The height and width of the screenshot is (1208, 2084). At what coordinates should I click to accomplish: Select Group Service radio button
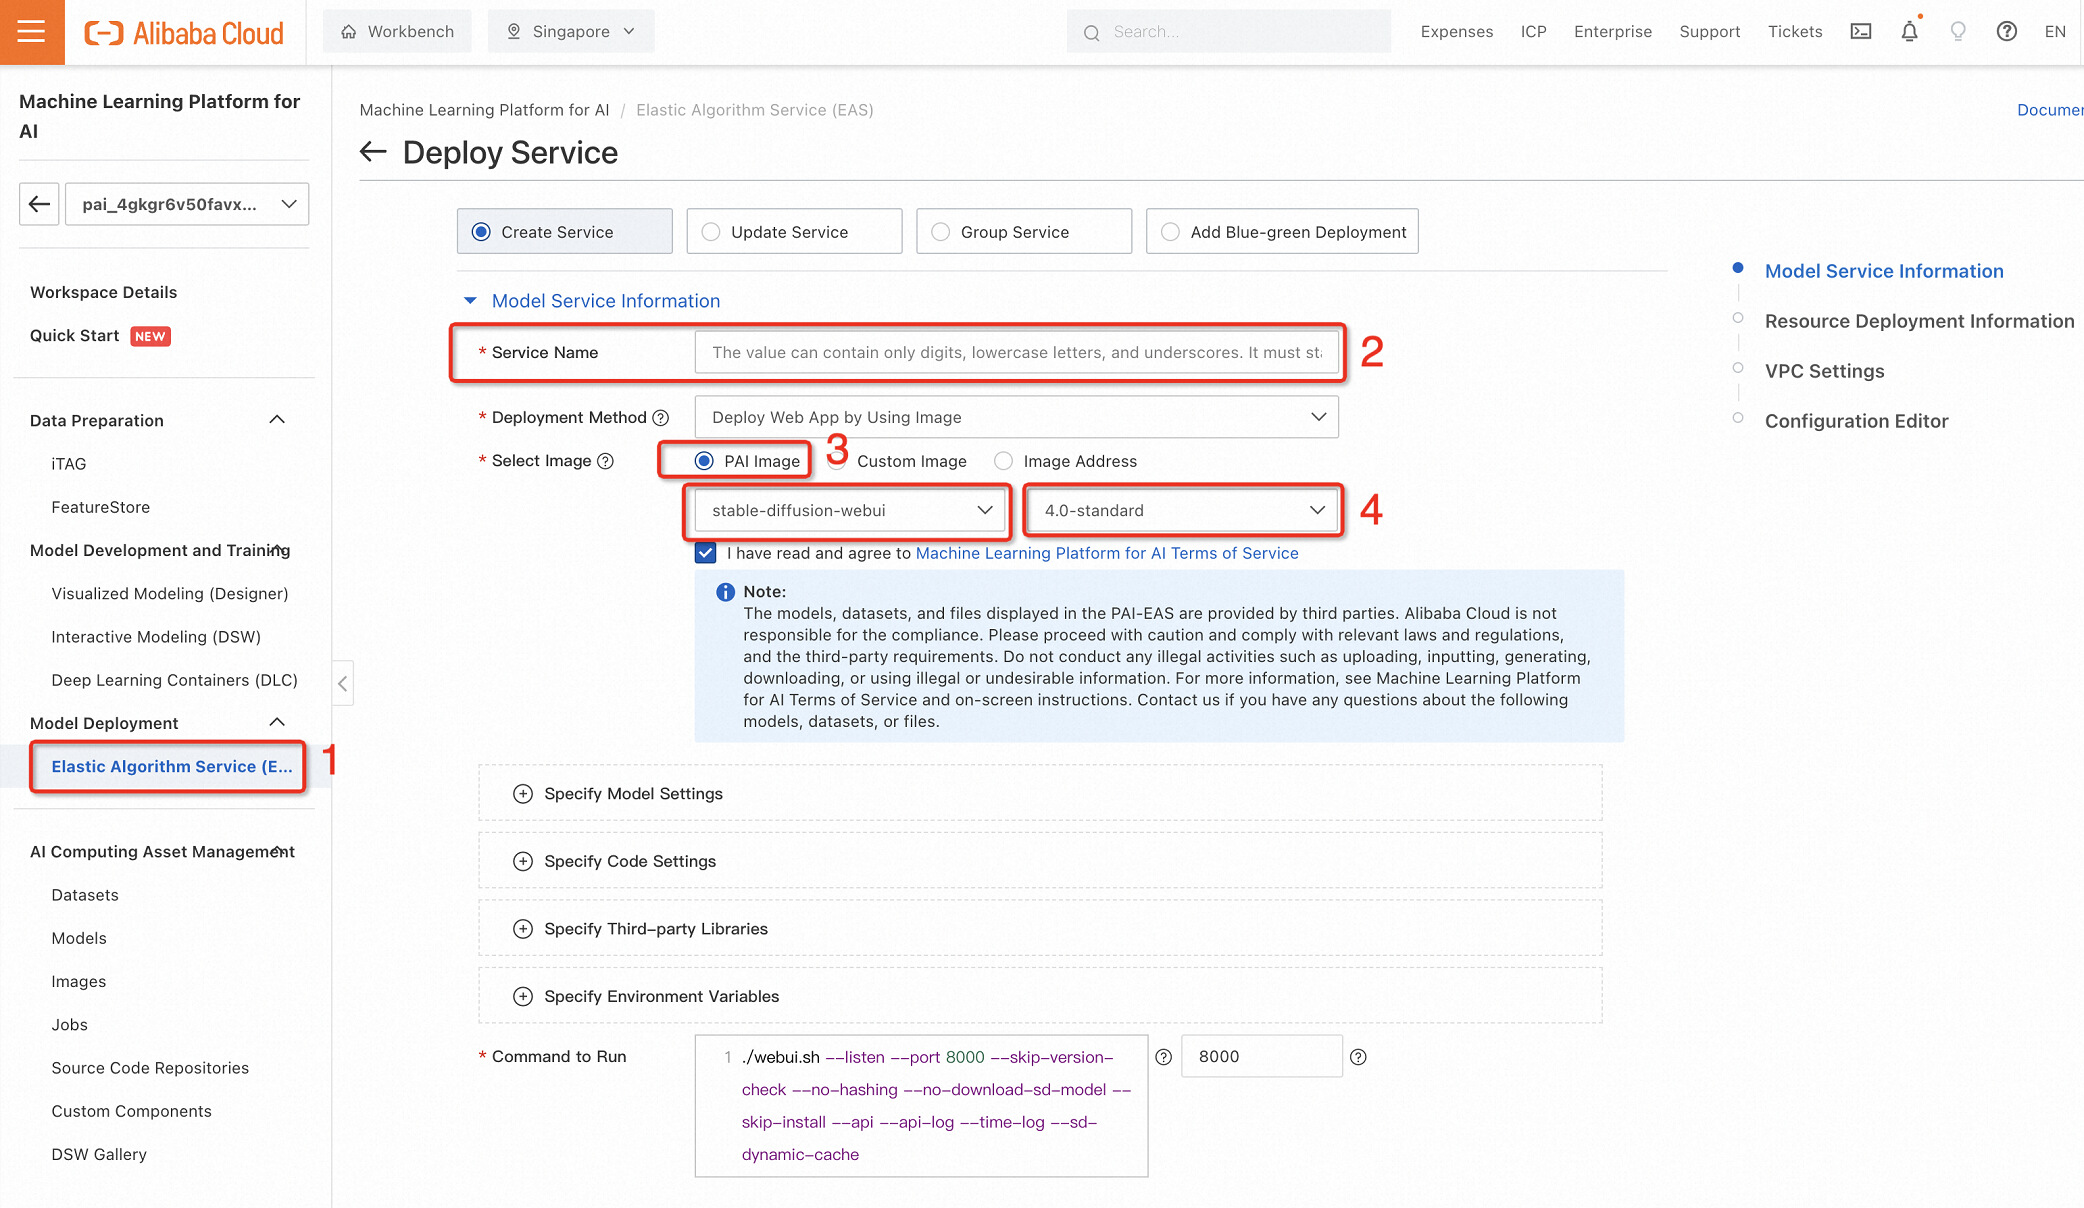(x=941, y=232)
